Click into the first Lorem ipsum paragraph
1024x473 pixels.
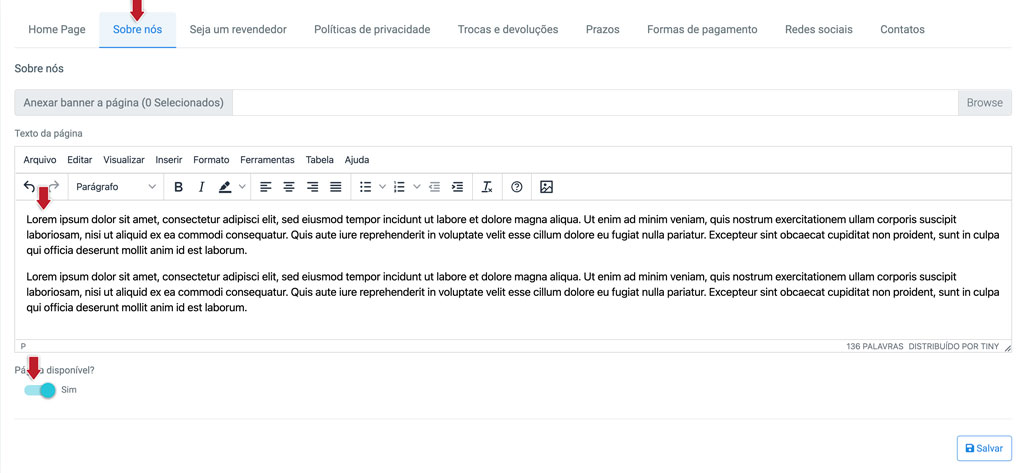[513, 235]
